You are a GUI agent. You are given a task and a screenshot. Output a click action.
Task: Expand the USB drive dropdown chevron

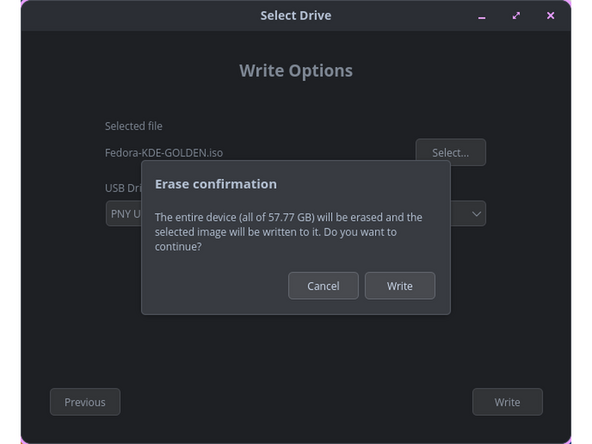[x=476, y=214]
